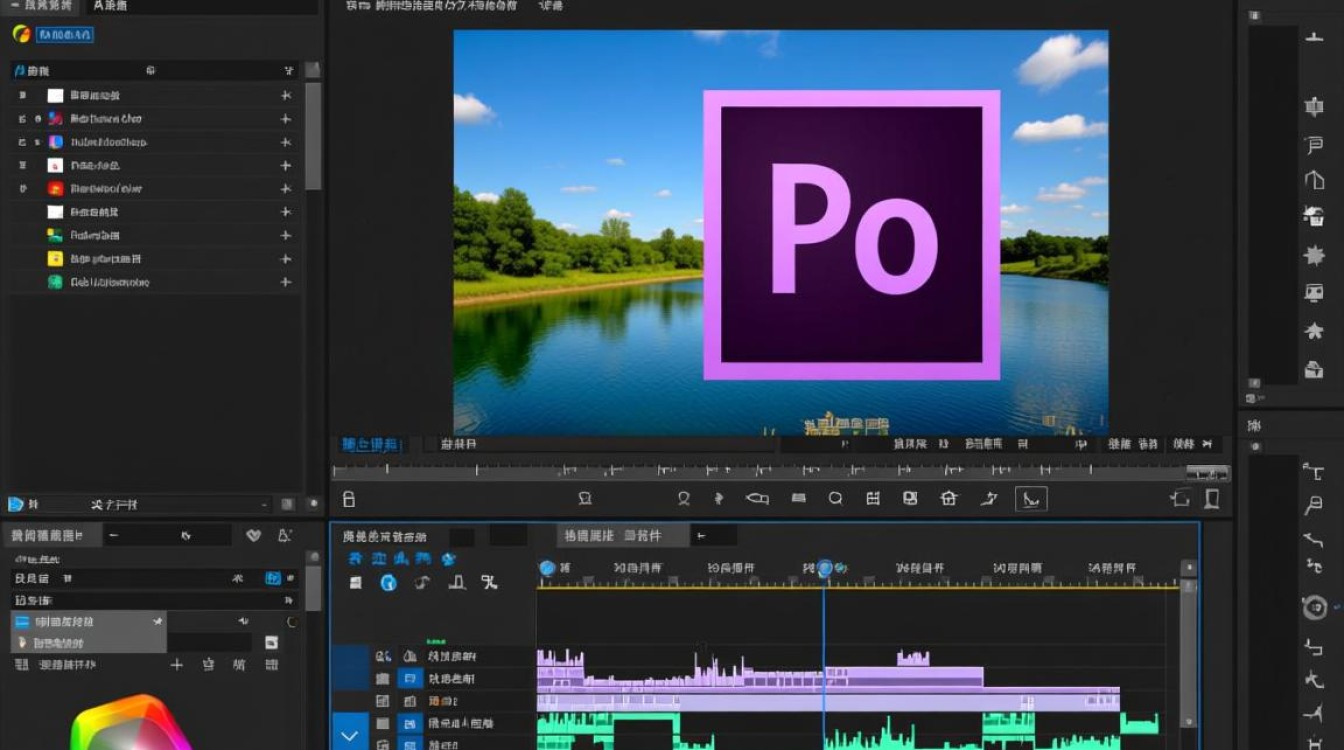
Task: Click the grid icon in the transport bar
Action: click(x=873, y=498)
